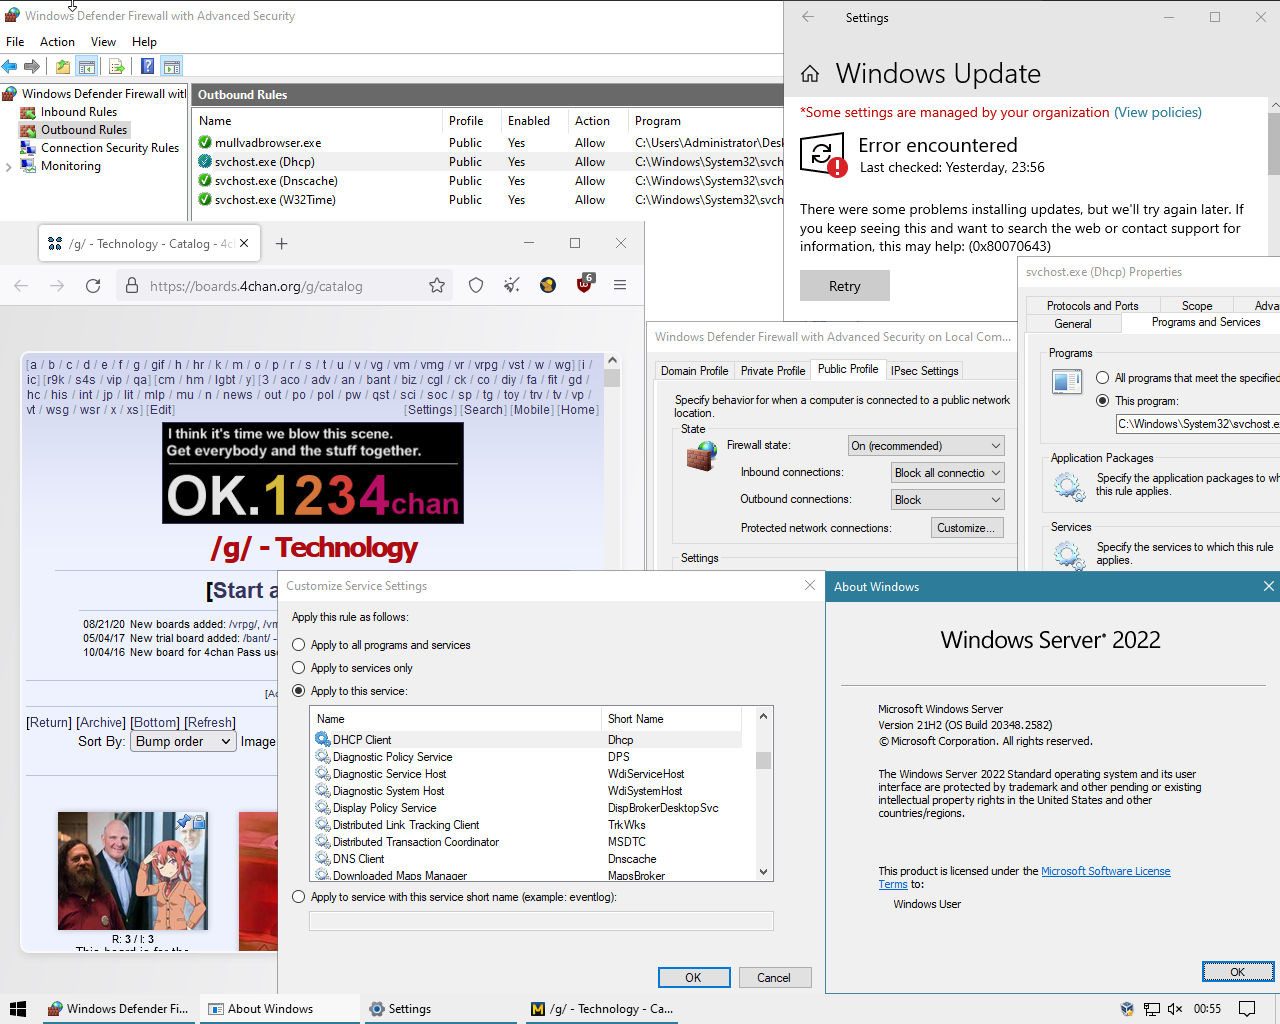Screen dimensions: 1280x1024
Task: Open the View menu
Action: coord(103,42)
